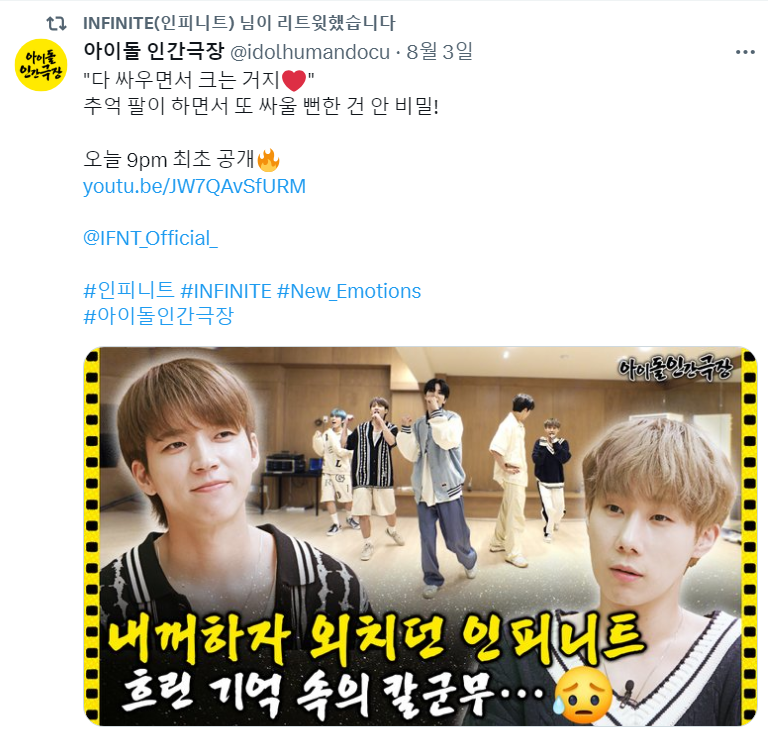Viewport: 768px width, 737px height.
Task: Open the INFINITE(인피니트) retweeted-by label
Action: pos(239,23)
